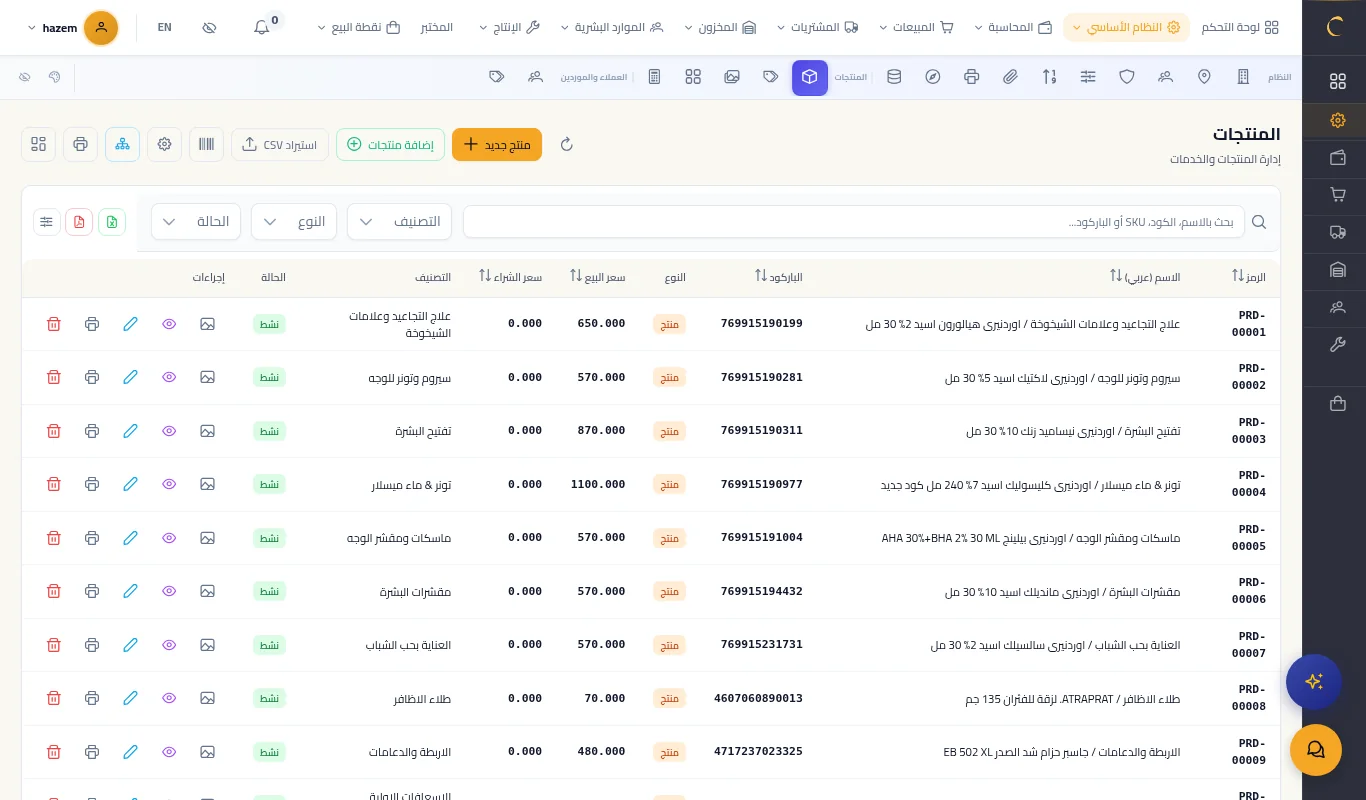Viewport: 1366px width, 800px height.
Task: Open the chat support floating button
Action: [x=1316, y=750]
